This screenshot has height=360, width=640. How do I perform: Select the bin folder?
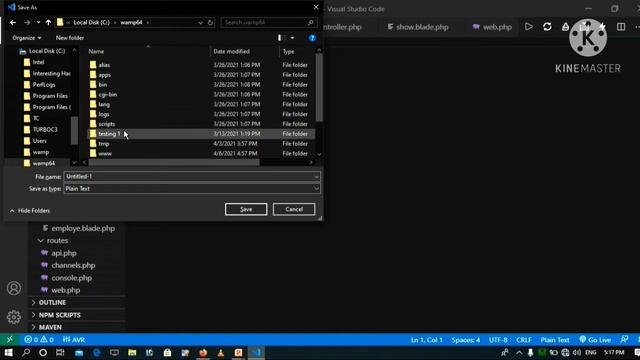click(x=102, y=84)
